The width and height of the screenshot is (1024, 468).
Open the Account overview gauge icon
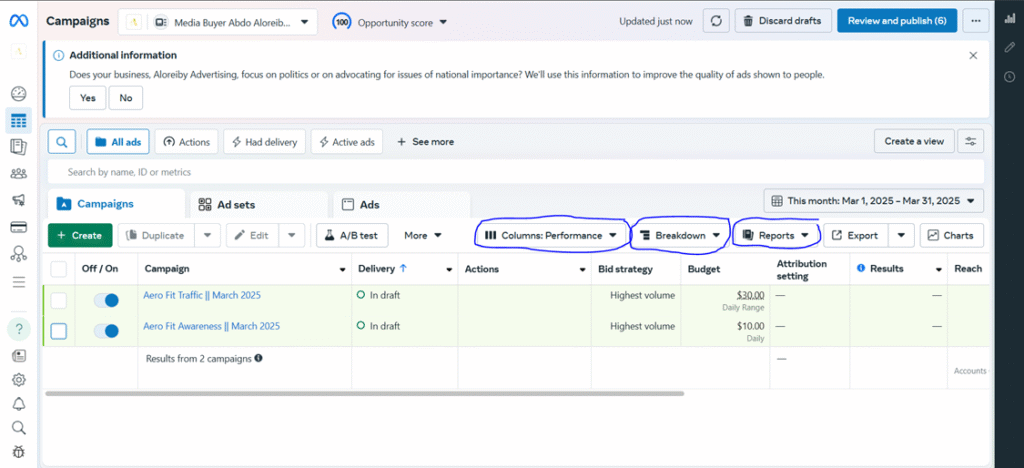click(19, 93)
